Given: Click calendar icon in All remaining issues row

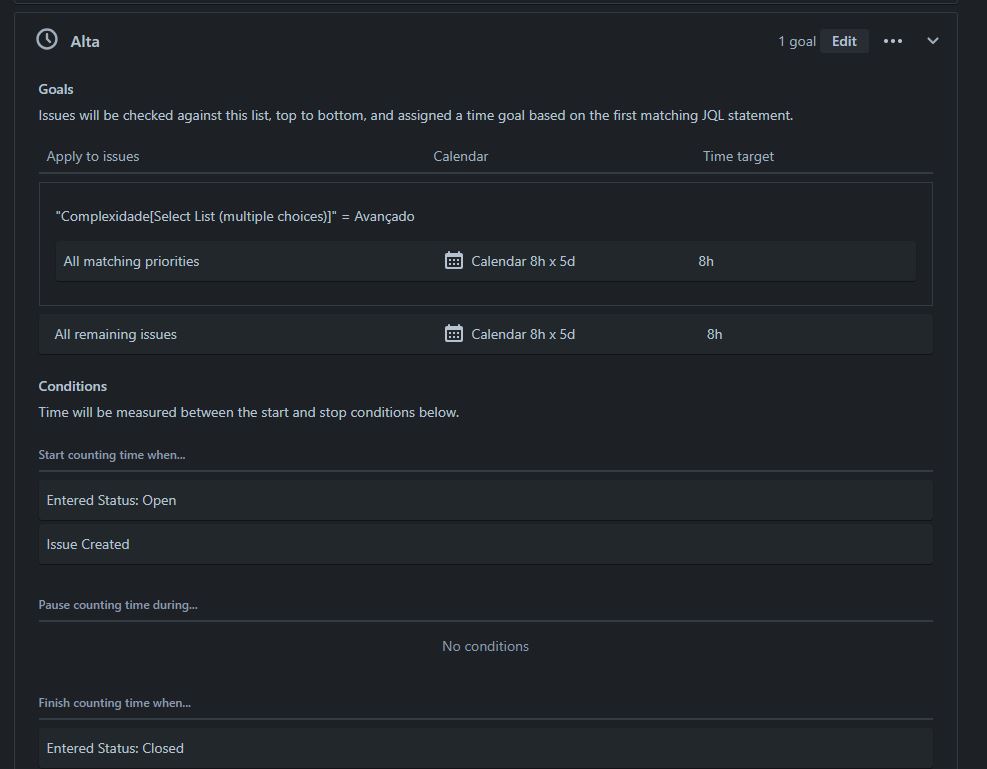Looking at the screenshot, I should pyautogui.click(x=454, y=334).
